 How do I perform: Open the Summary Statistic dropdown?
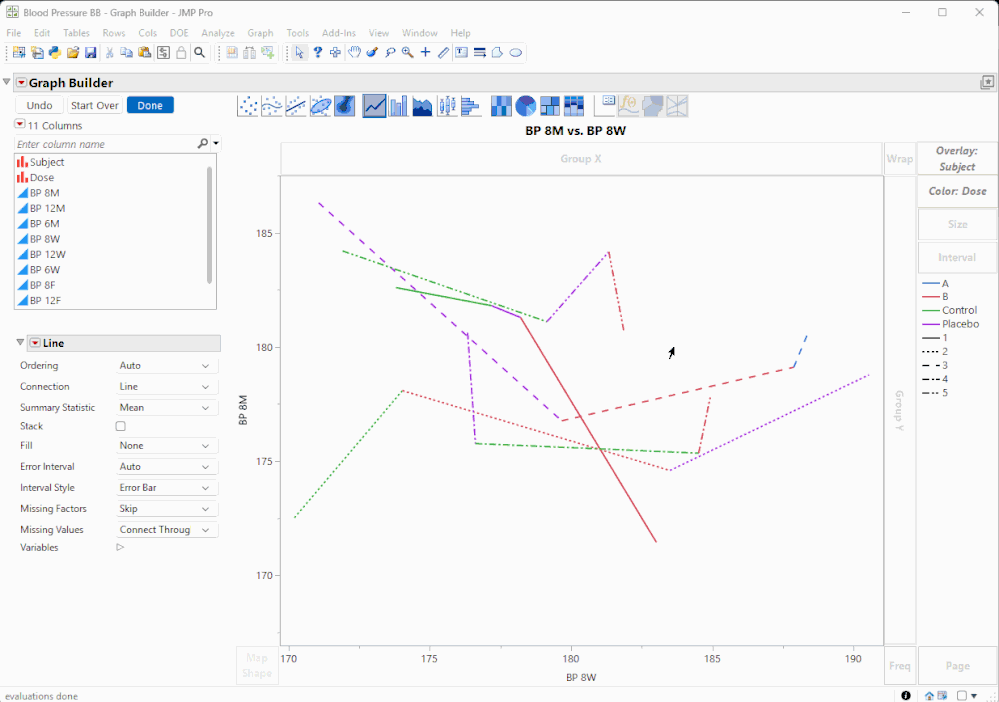click(167, 408)
